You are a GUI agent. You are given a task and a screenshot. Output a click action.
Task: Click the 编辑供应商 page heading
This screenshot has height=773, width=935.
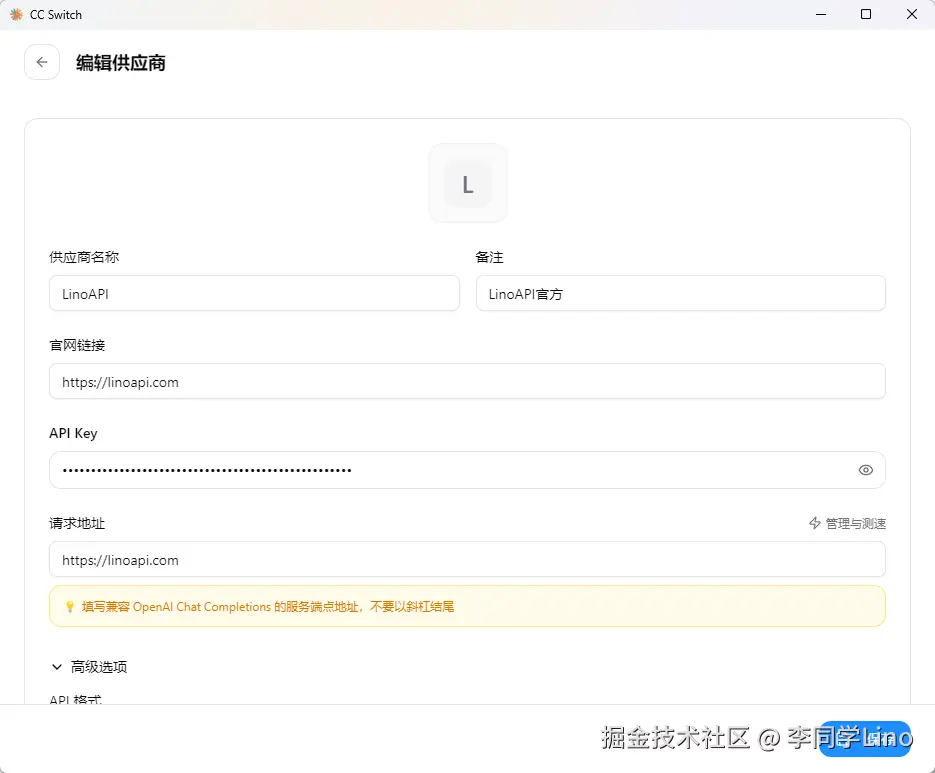[x=121, y=63]
